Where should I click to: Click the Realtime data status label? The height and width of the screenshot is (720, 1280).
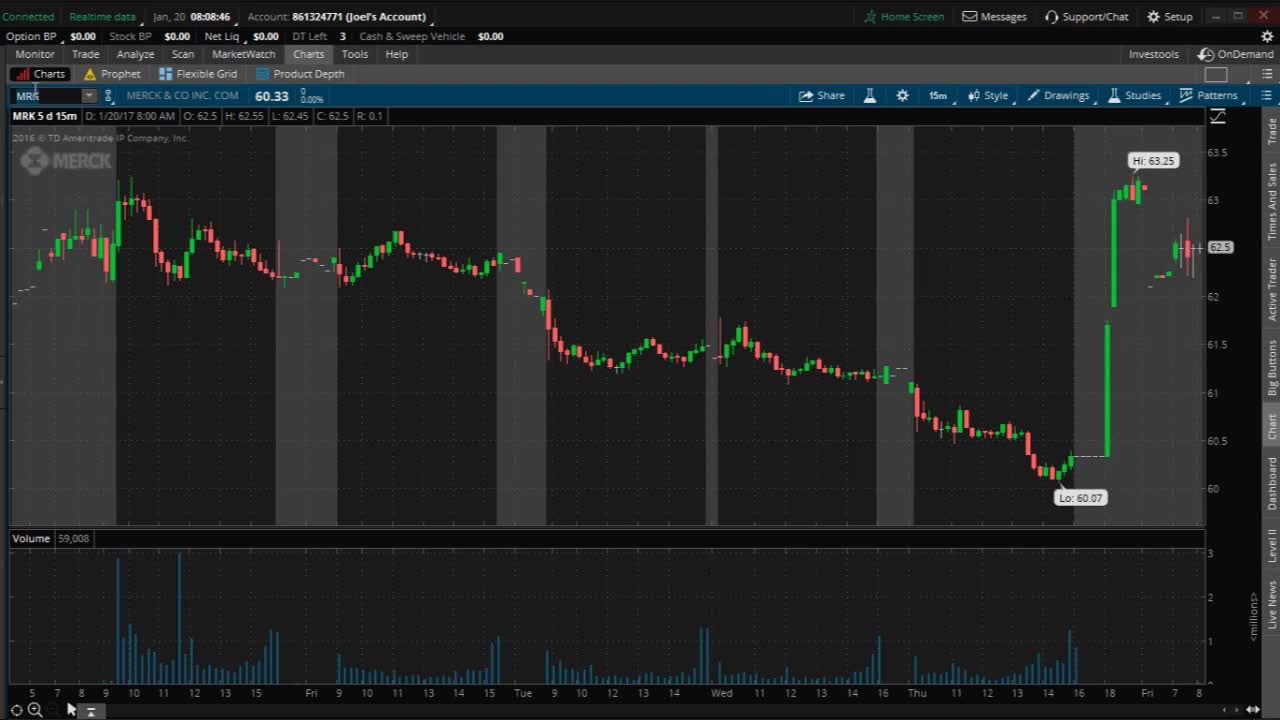102,17
